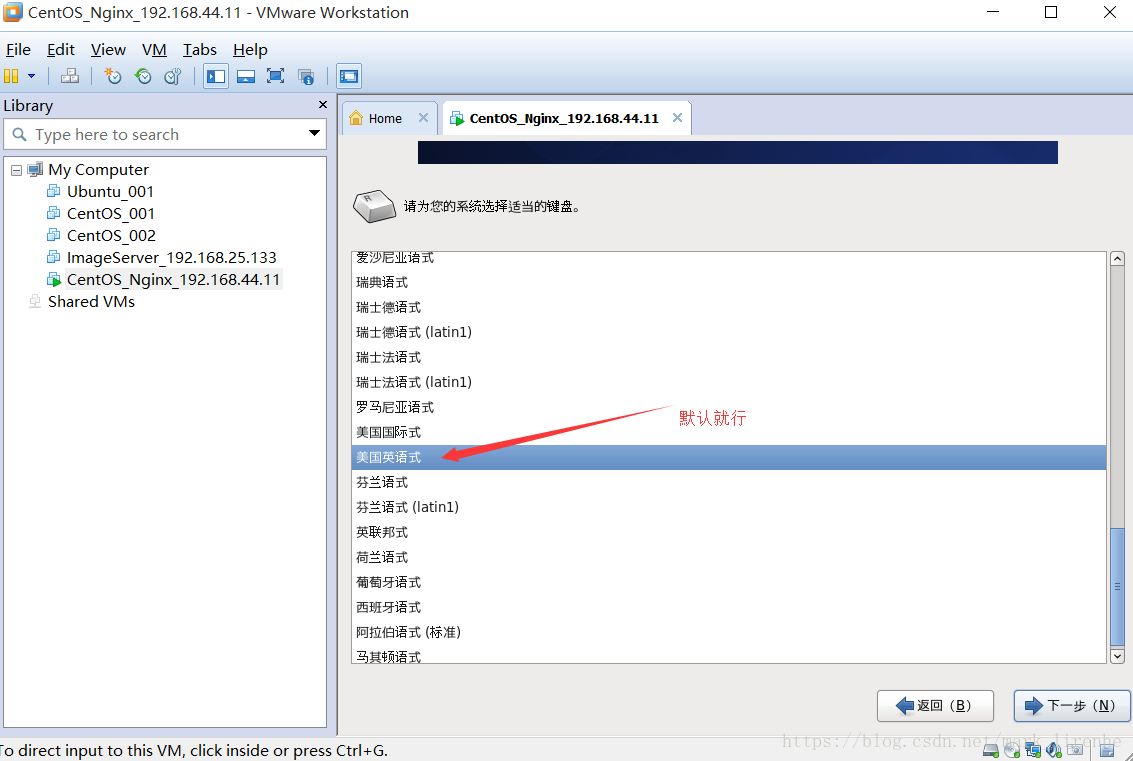
Task: Switch to the CentOS_Nginx_192.168.44.11 tab
Action: [564, 119]
